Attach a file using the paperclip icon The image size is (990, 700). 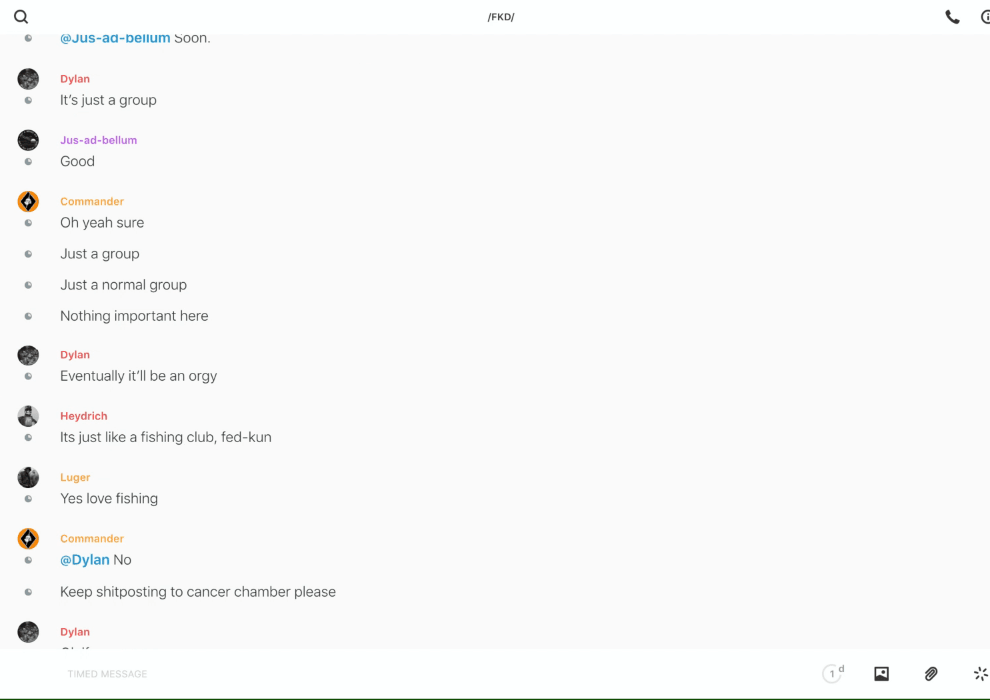pos(931,674)
